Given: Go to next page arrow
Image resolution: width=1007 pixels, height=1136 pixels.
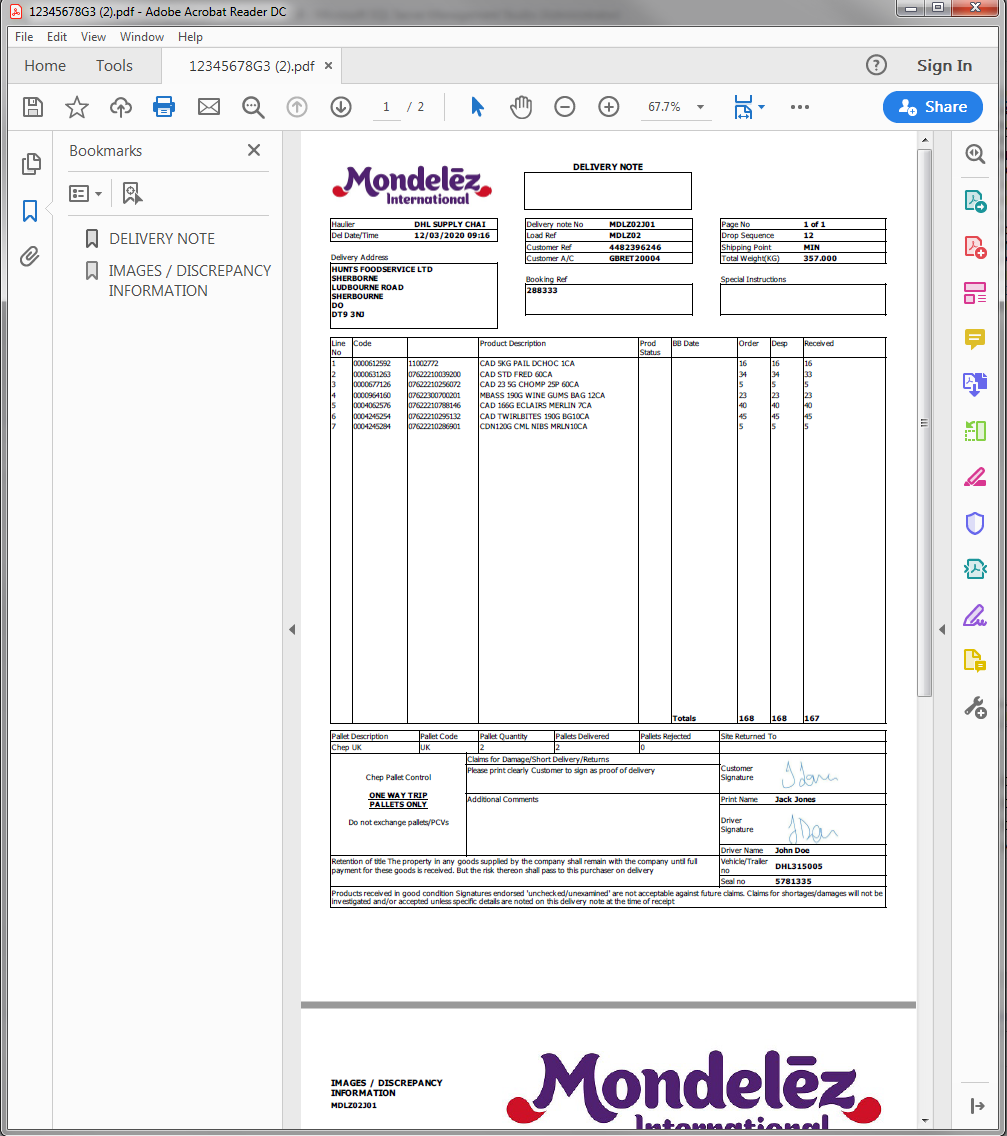Looking at the screenshot, I should pos(341,107).
